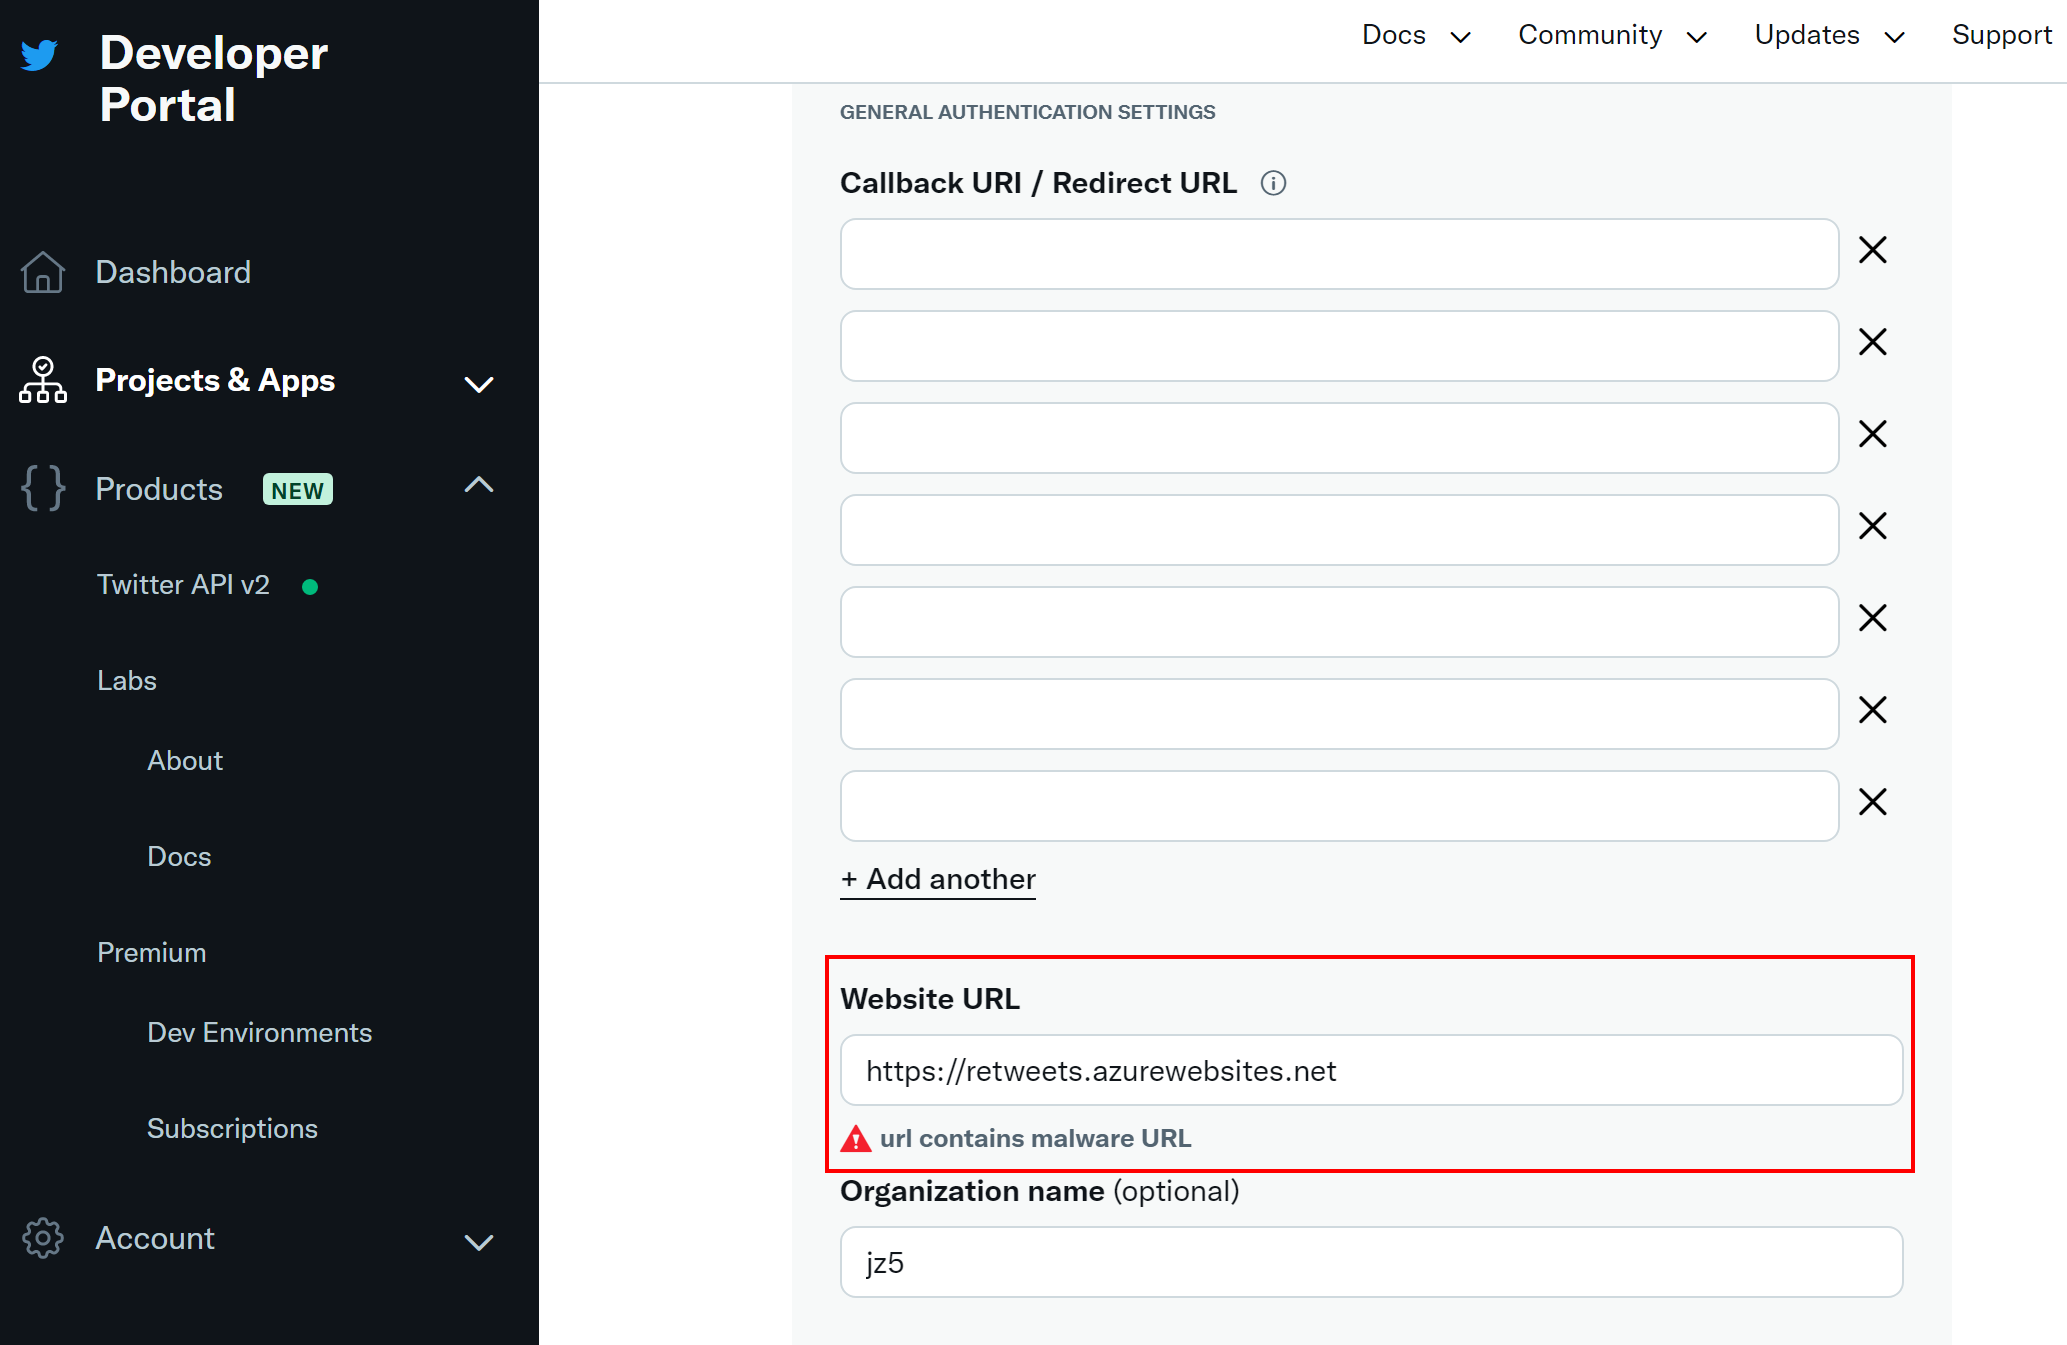Click the Account gear icon
This screenshot has width=2067, height=1345.
pos(43,1238)
